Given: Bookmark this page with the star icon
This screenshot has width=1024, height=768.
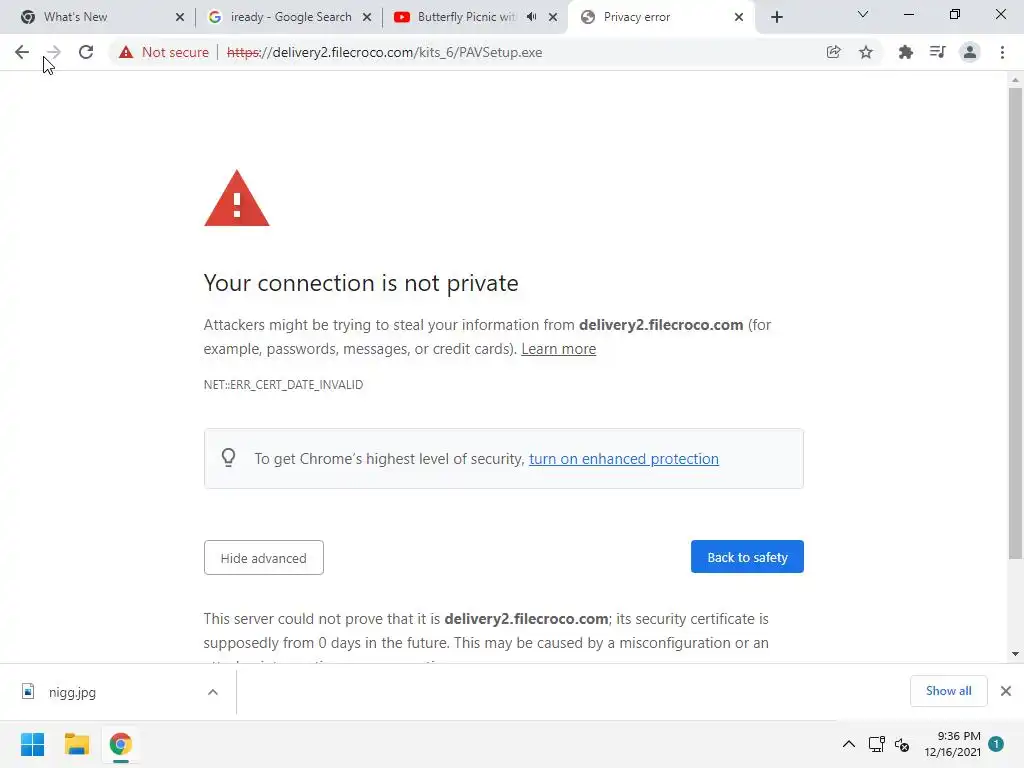Looking at the screenshot, I should (866, 52).
